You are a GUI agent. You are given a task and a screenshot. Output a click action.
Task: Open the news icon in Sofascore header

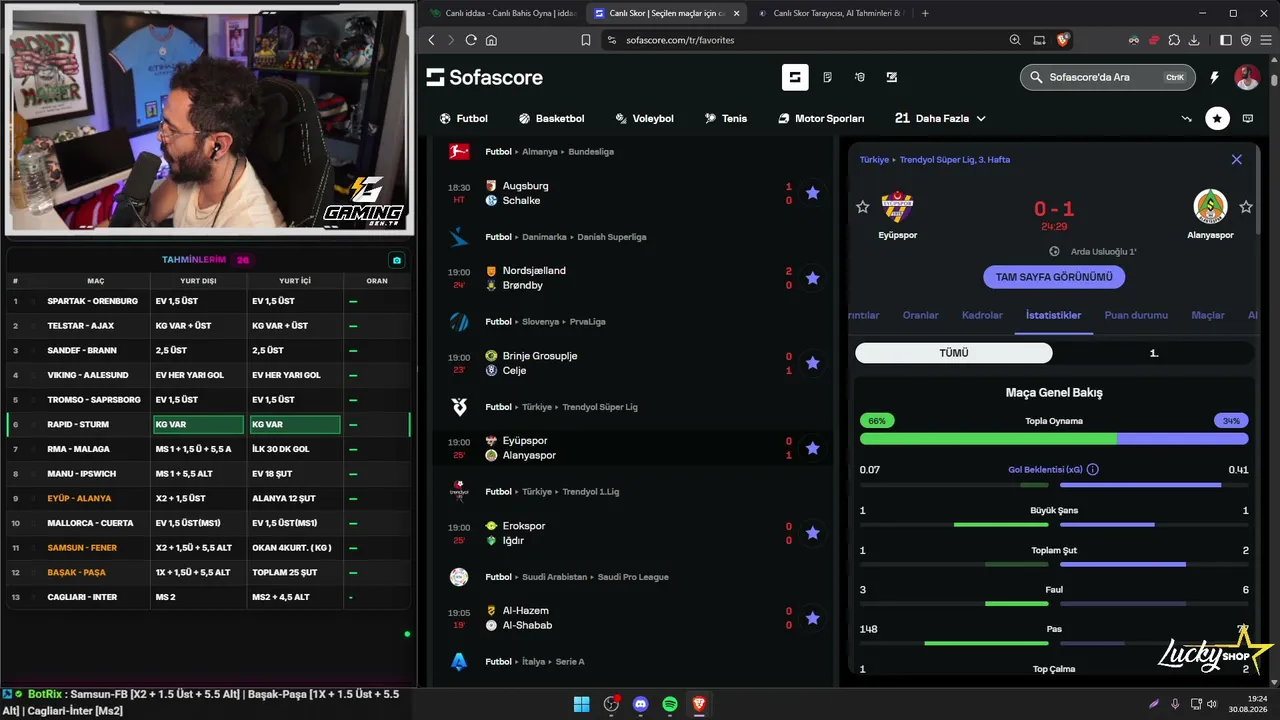[x=827, y=77]
